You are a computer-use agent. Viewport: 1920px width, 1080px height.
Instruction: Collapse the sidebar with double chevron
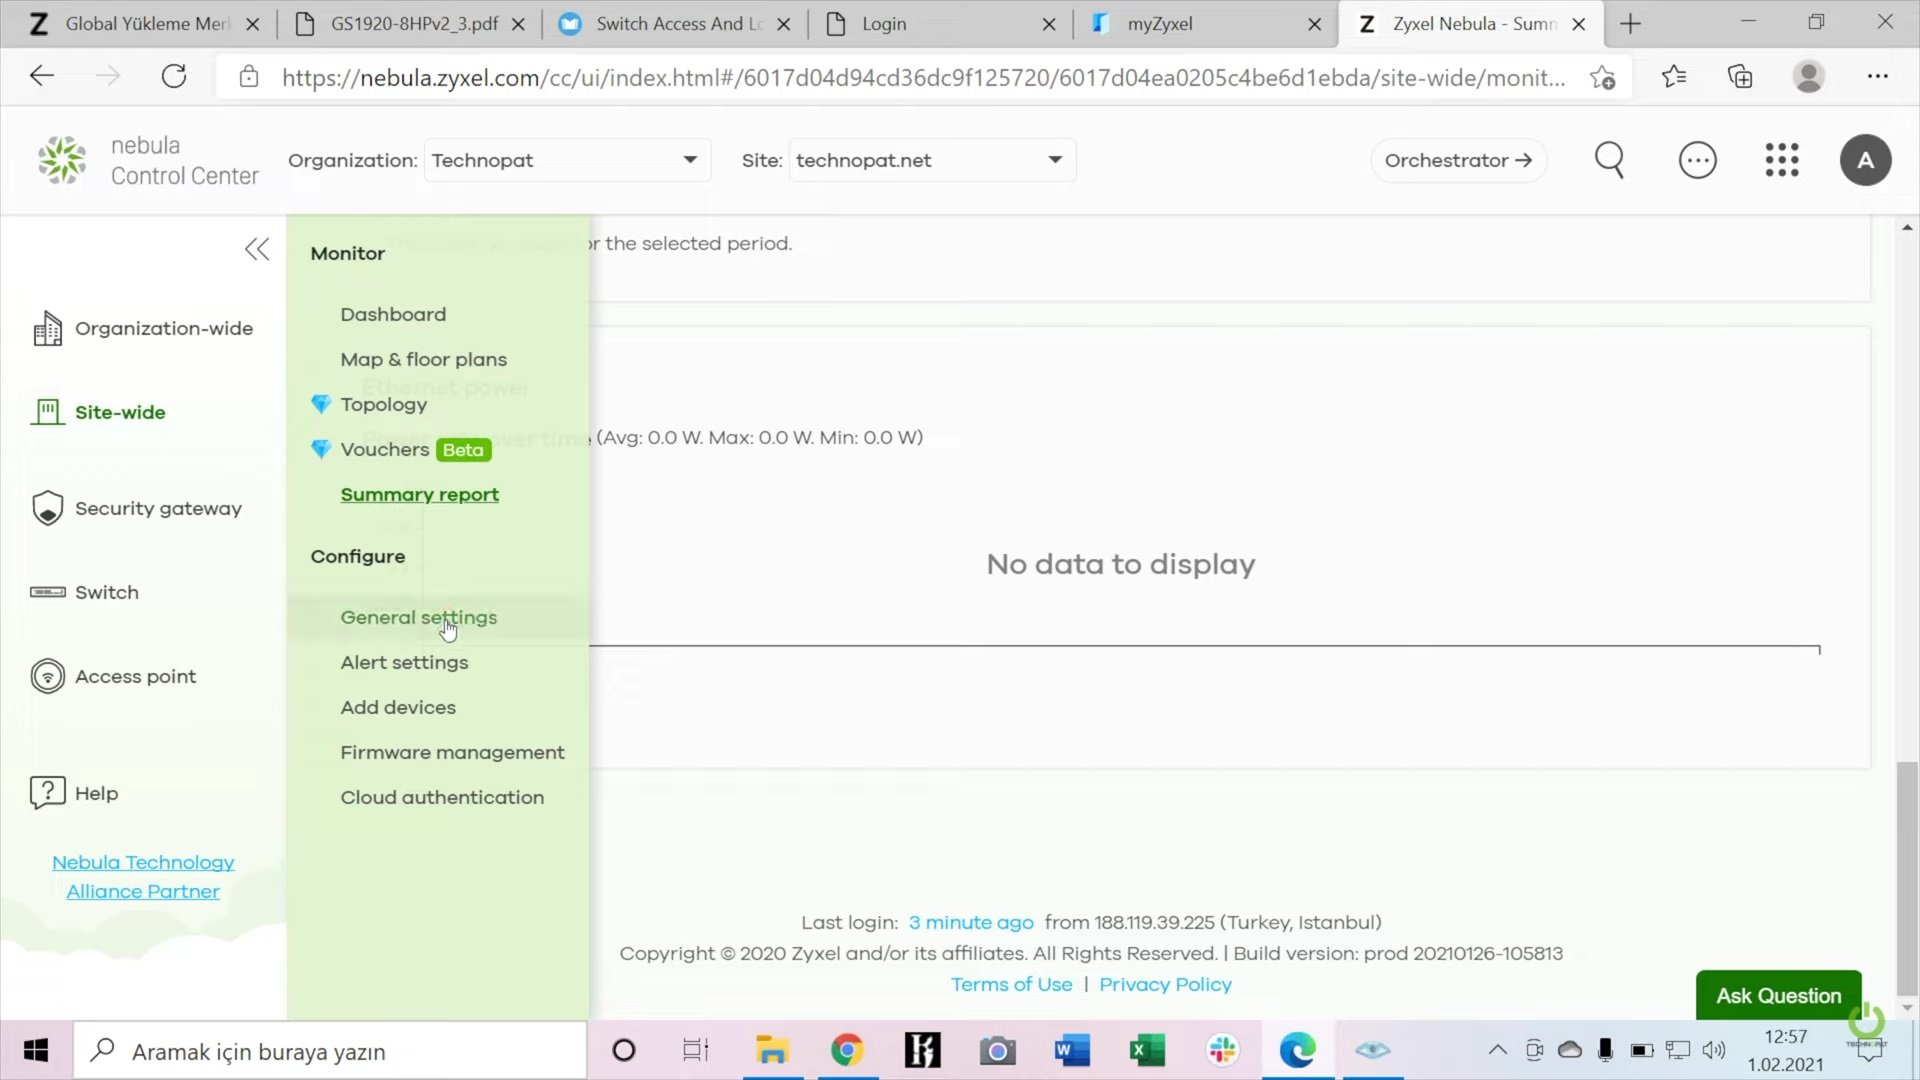pyautogui.click(x=256, y=249)
